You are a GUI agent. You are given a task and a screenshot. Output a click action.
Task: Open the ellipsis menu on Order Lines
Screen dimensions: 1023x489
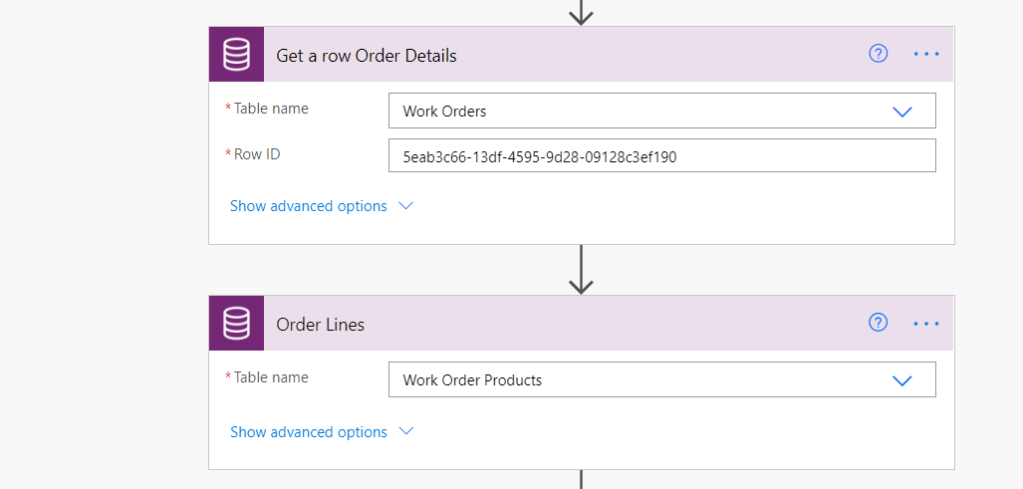click(x=927, y=323)
